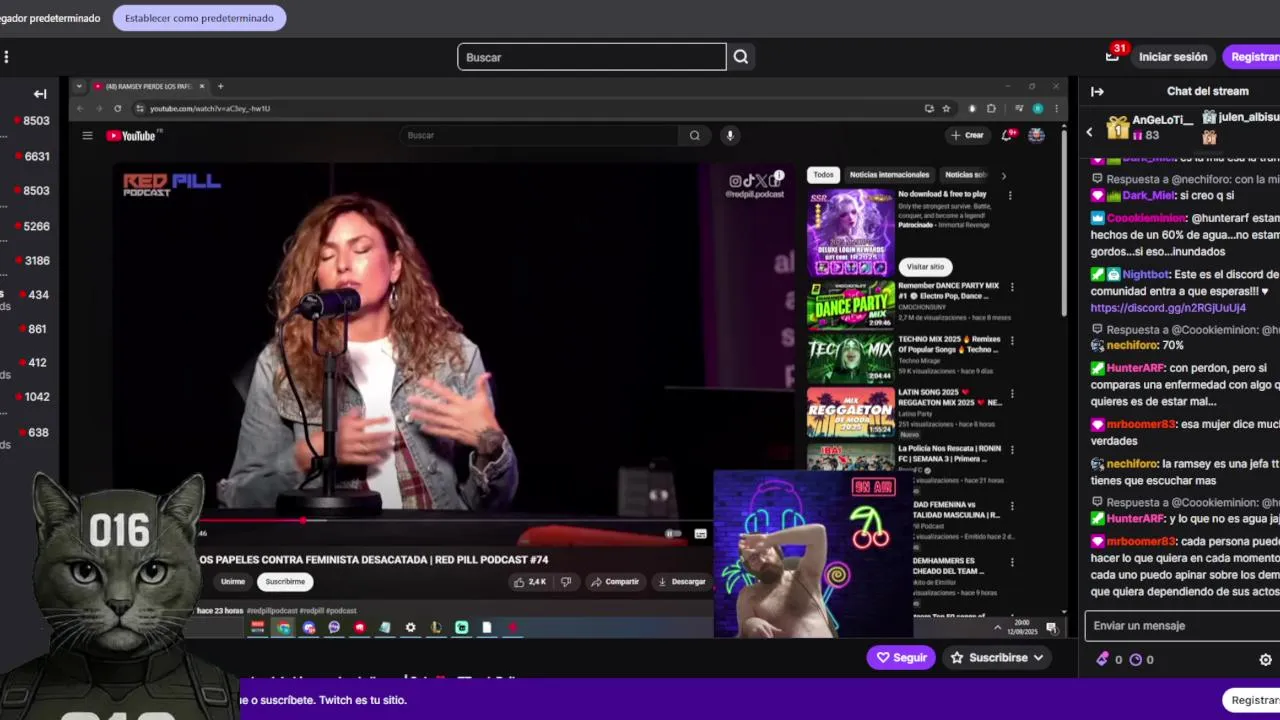
Task: Click username HunterARF in 'con perdon' message
Action: point(1135,368)
